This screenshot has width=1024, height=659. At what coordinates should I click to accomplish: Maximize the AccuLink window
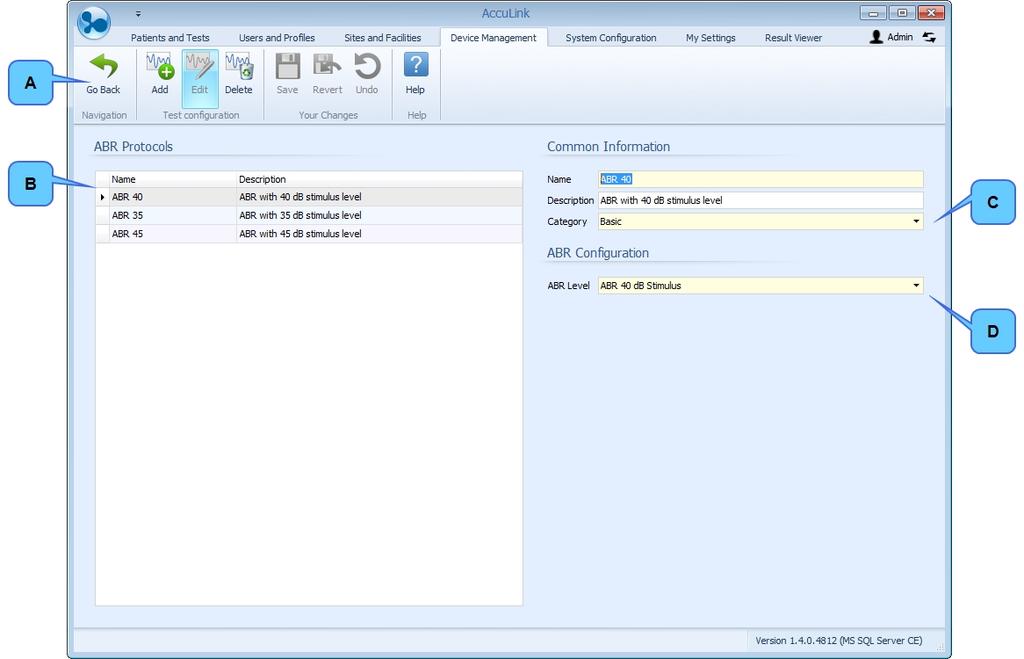(x=902, y=13)
